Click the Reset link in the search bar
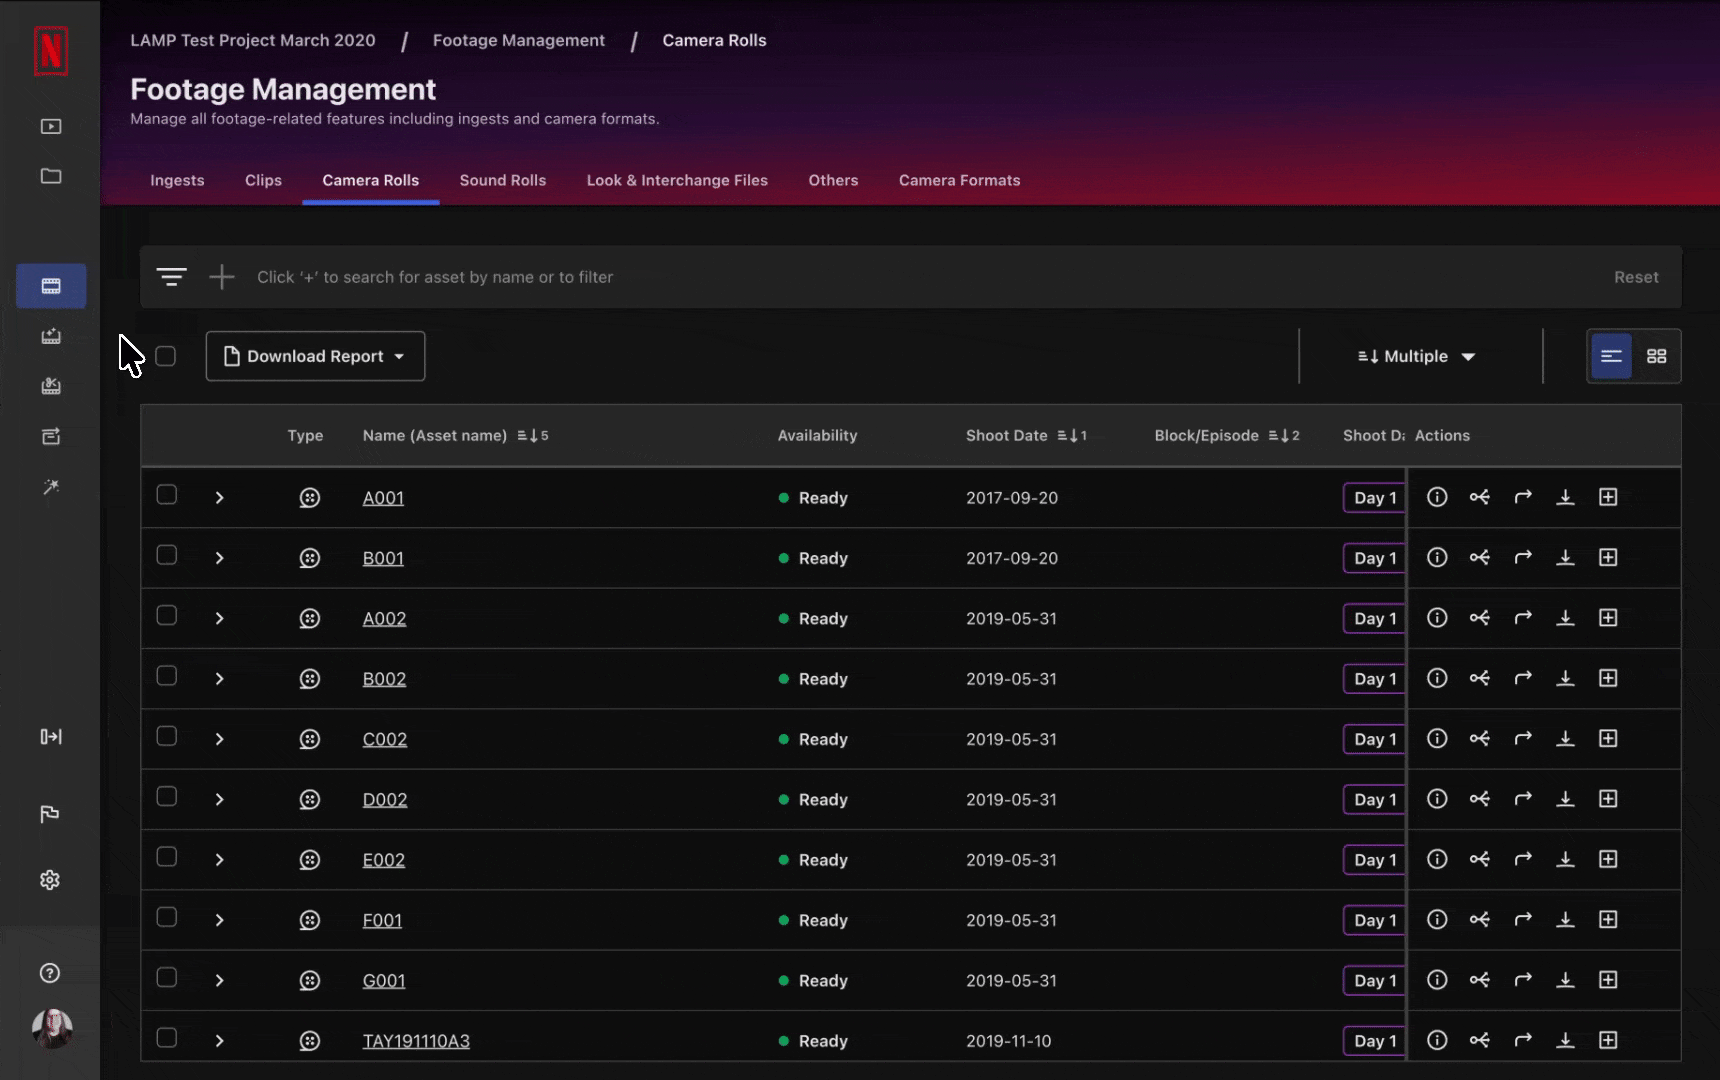1720x1080 pixels. tap(1636, 277)
